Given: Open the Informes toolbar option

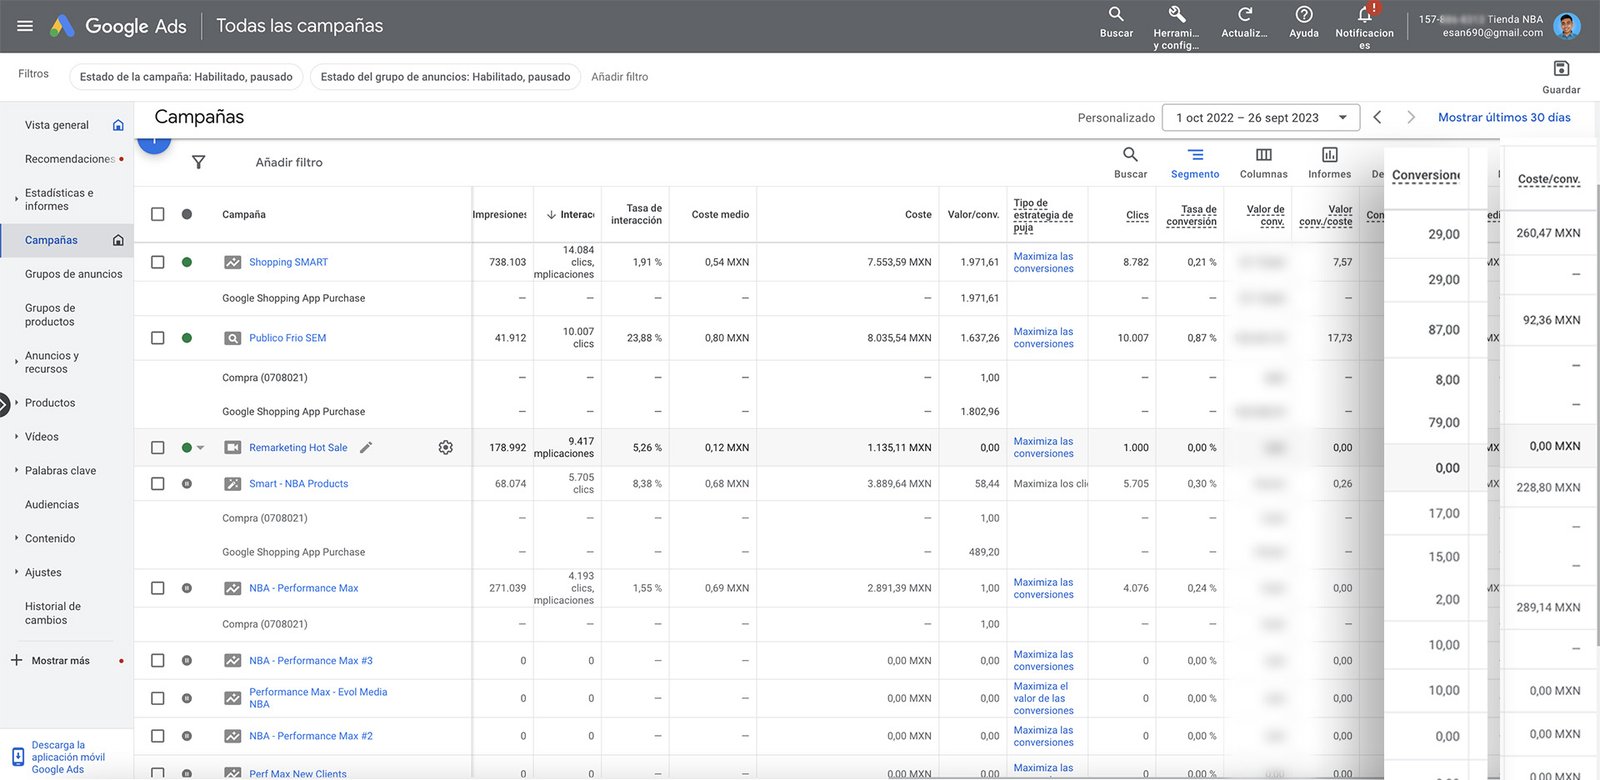Looking at the screenshot, I should (1330, 162).
